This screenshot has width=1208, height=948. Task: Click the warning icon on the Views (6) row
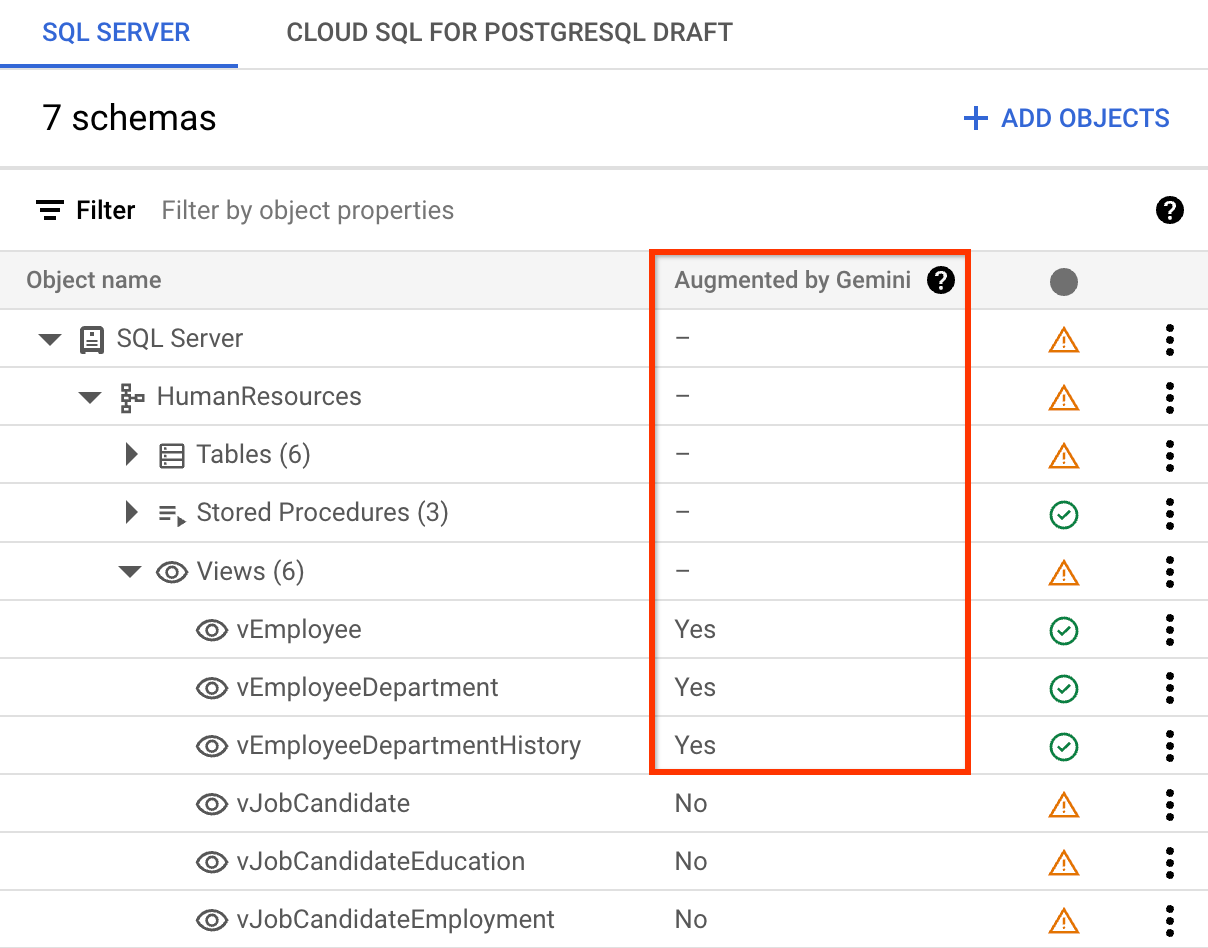[x=1064, y=572]
